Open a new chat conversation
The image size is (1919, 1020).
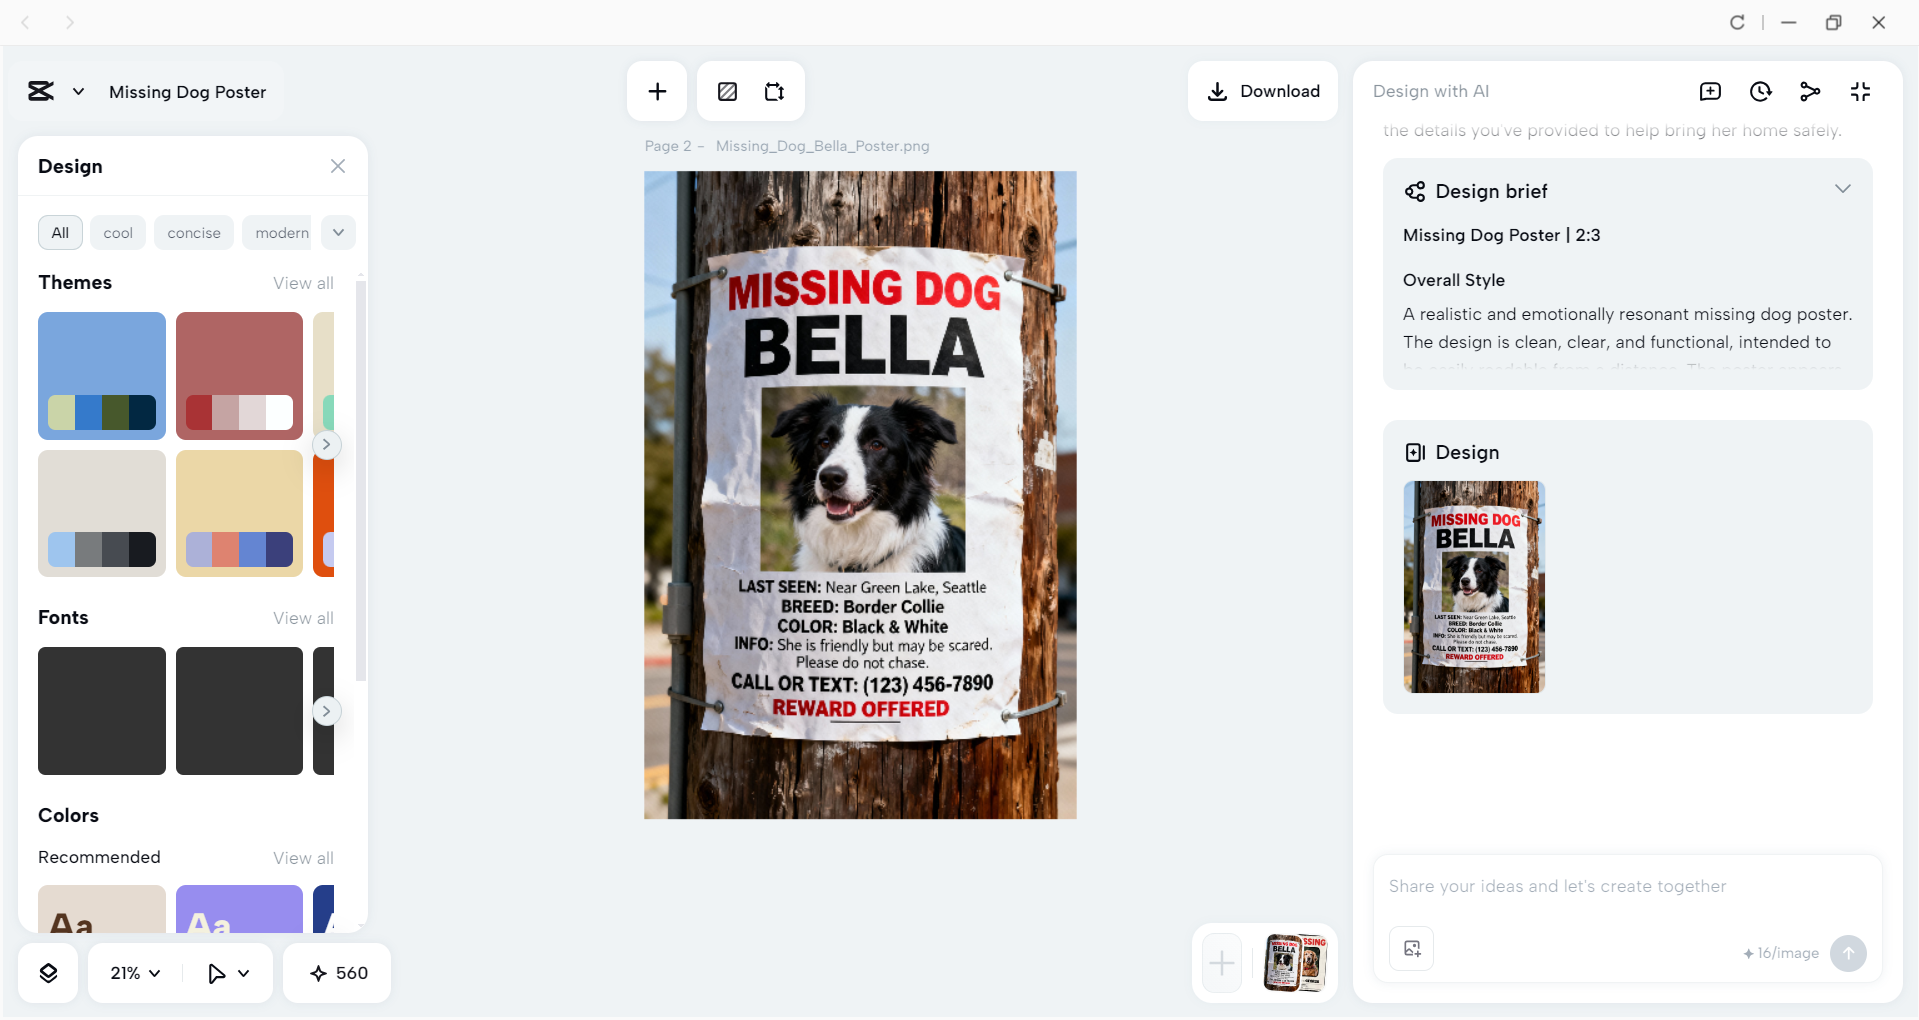(1710, 91)
